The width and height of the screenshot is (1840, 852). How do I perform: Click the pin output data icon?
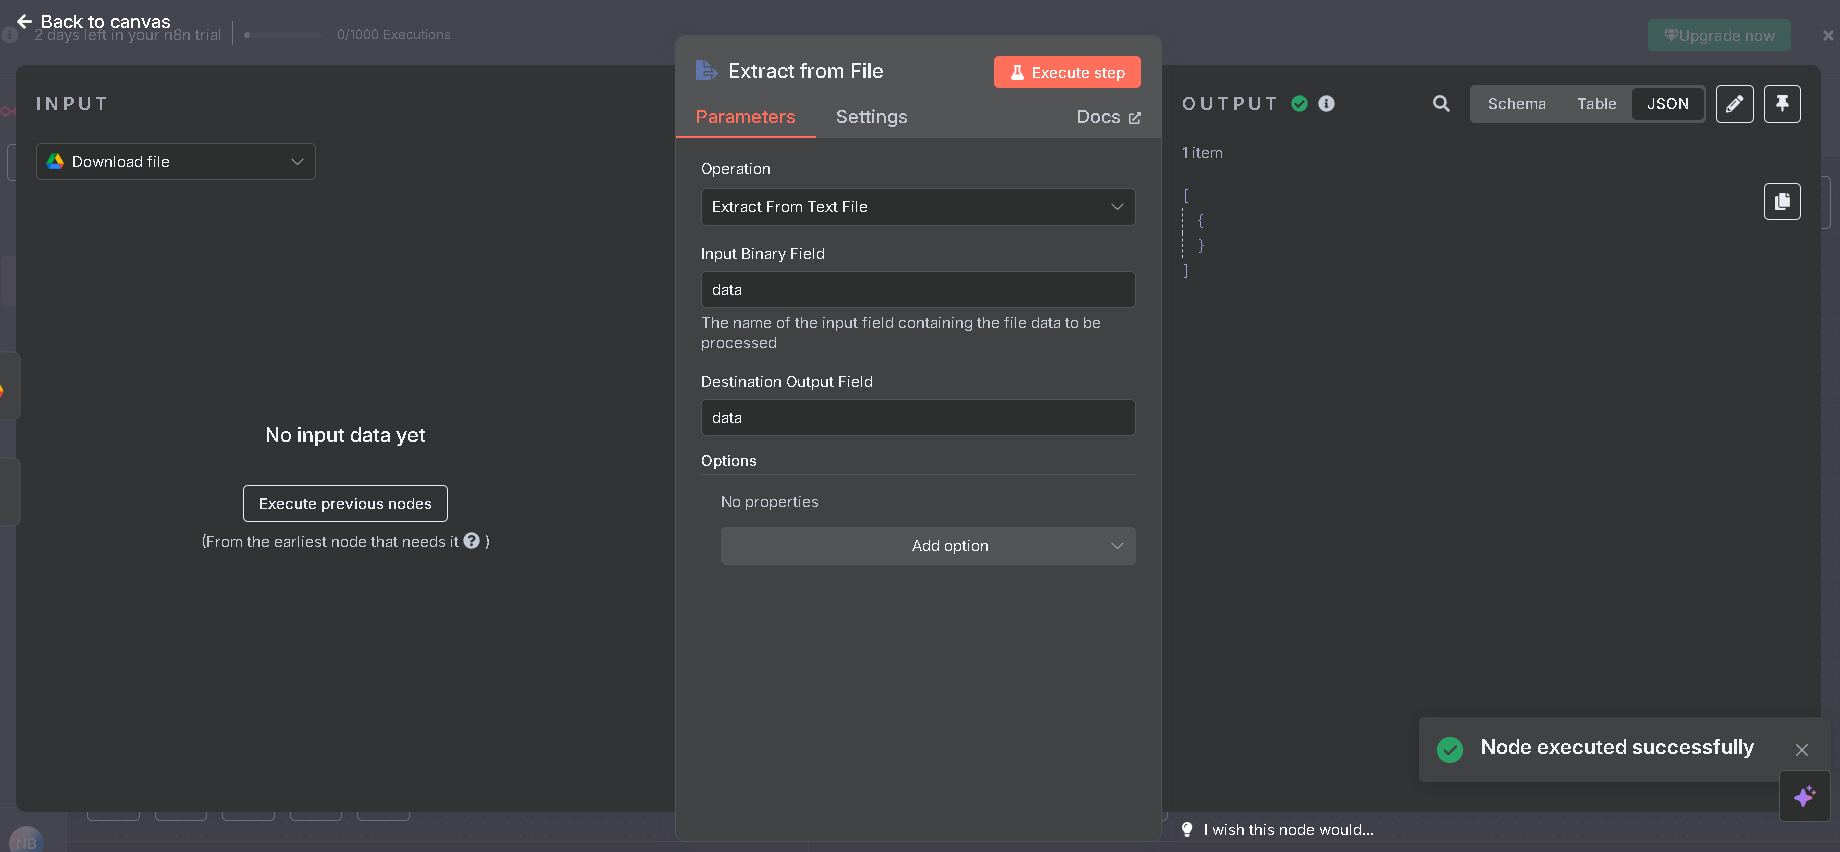(1782, 104)
